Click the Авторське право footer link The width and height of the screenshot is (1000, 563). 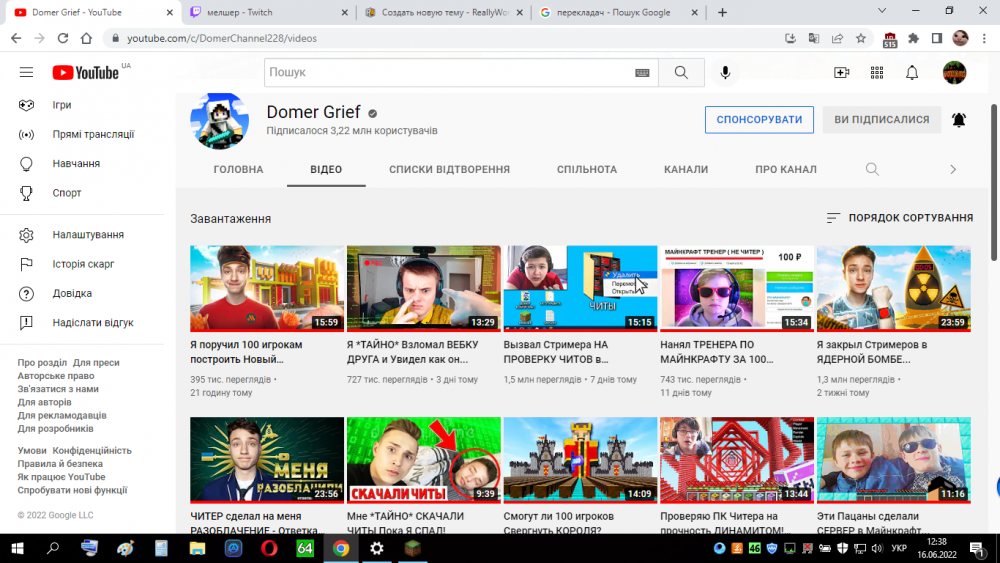[x=55, y=376]
